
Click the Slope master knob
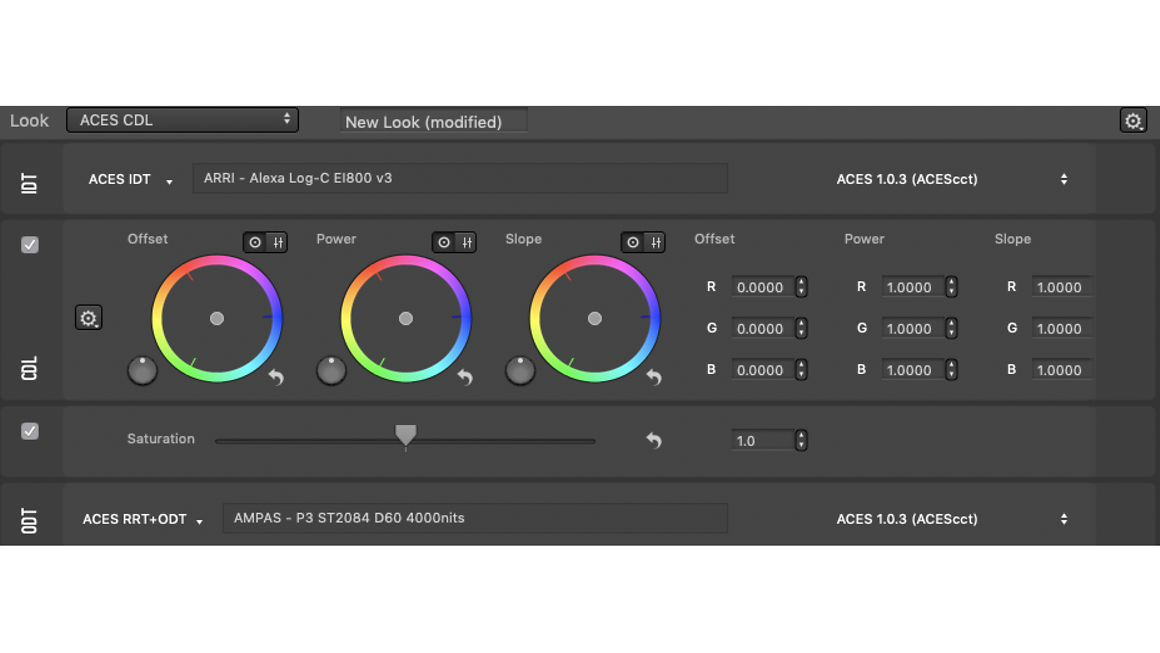tap(520, 371)
